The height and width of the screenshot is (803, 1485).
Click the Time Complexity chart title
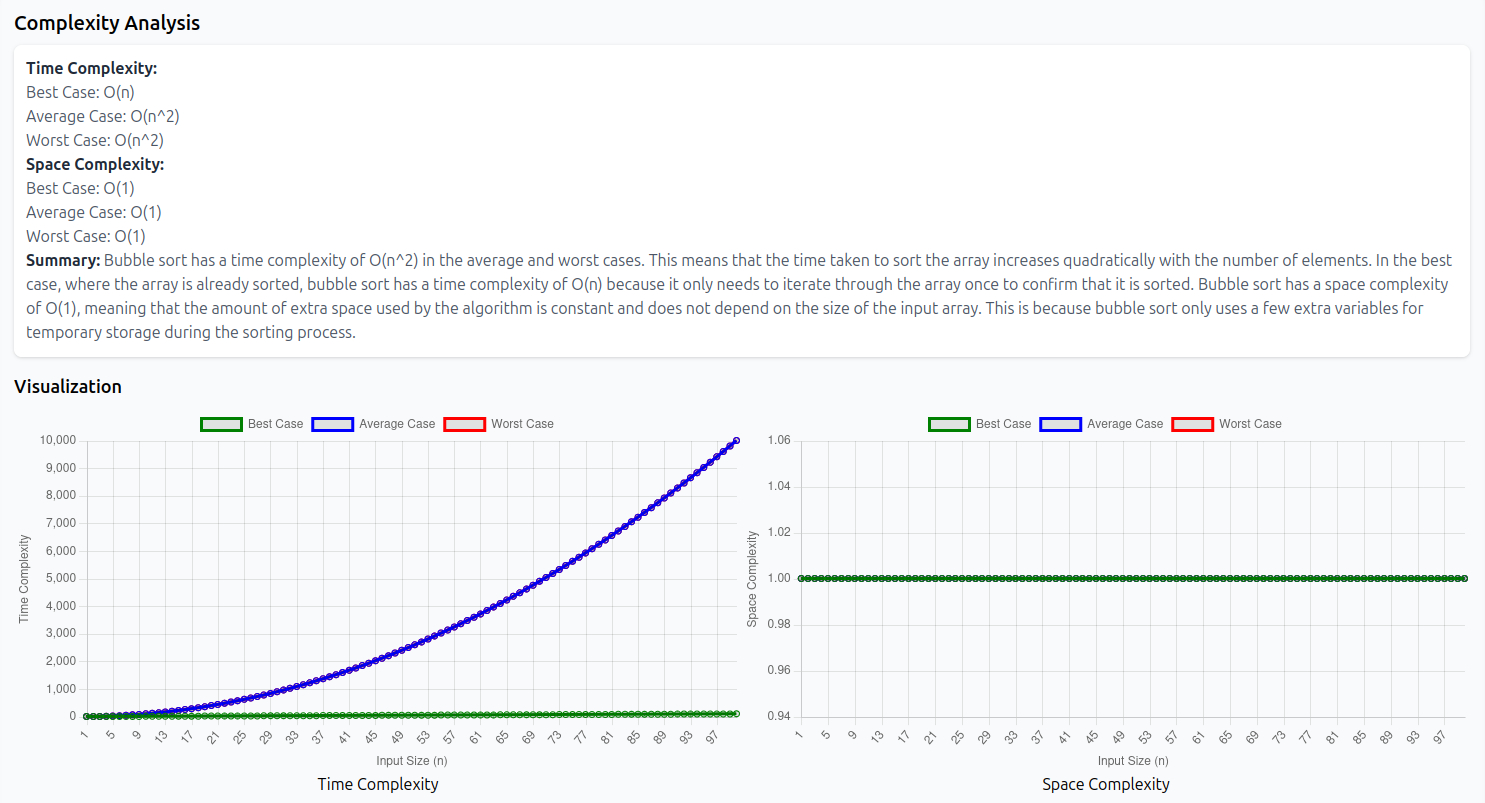coord(378,784)
